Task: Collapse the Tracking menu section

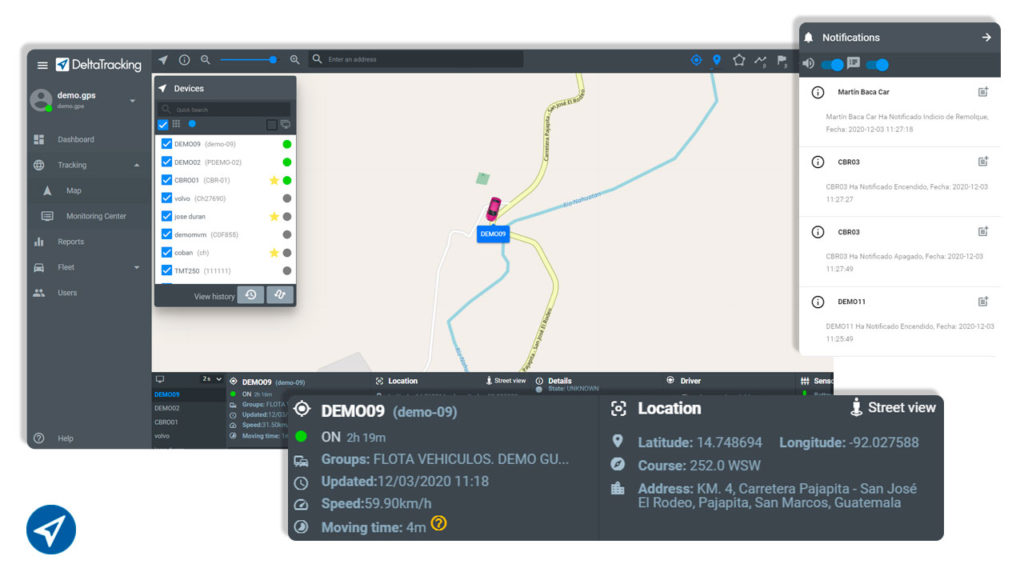Action: pyautogui.click(x=136, y=165)
